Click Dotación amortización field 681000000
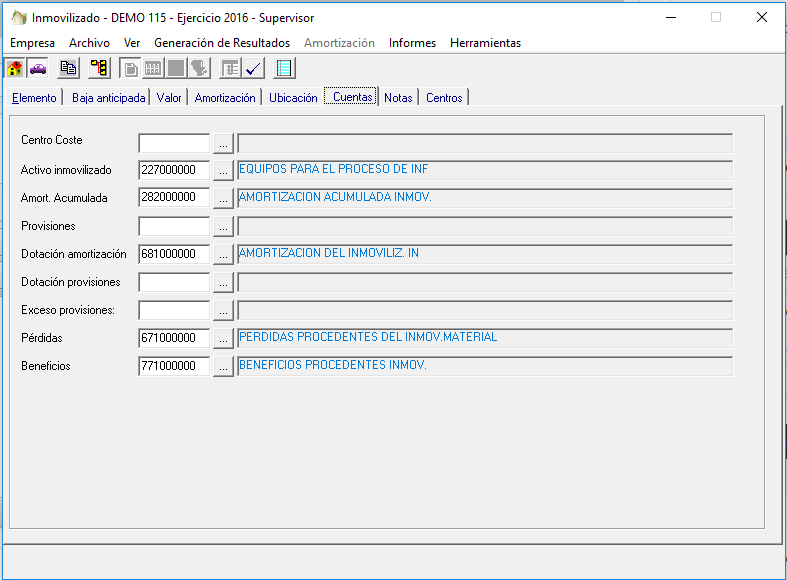 tap(174, 254)
